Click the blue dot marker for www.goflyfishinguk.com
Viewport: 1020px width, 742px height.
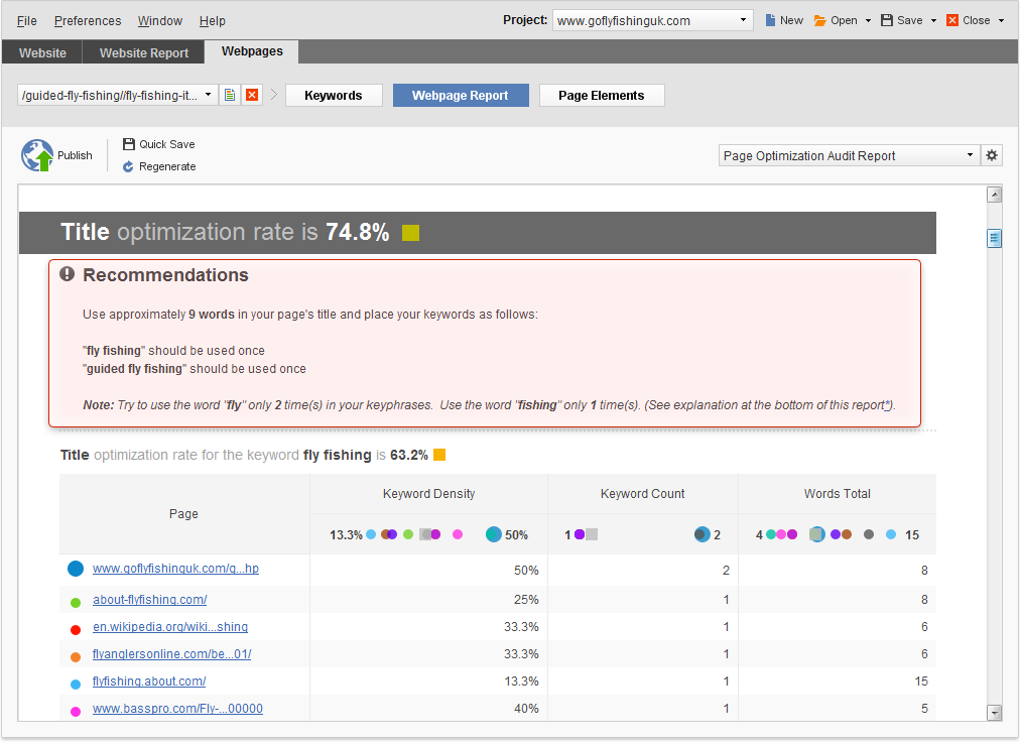coord(75,568)
